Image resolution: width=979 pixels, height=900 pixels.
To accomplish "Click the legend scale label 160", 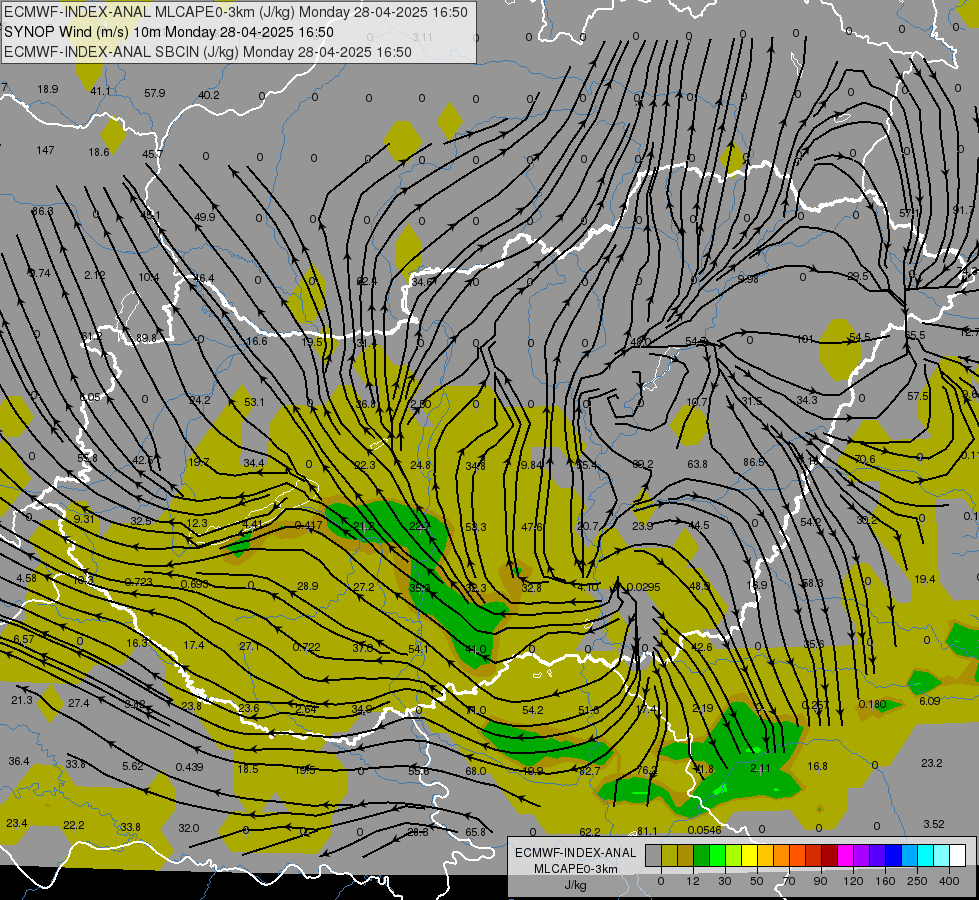I will (x=885, y=881).
